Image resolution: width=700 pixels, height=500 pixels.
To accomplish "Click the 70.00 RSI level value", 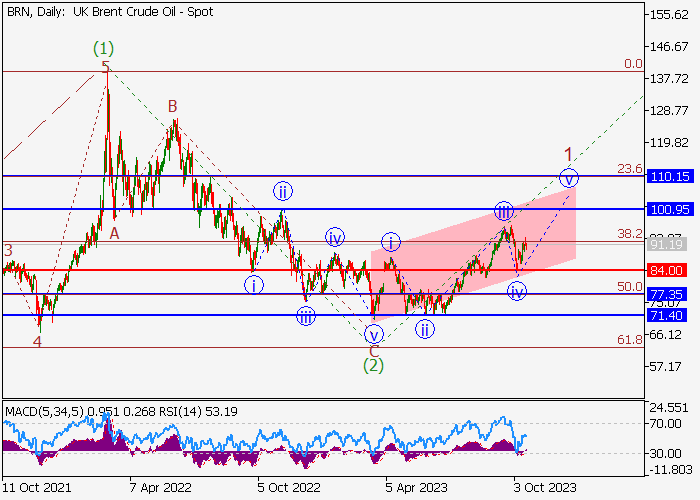I will tap(666, 423).
